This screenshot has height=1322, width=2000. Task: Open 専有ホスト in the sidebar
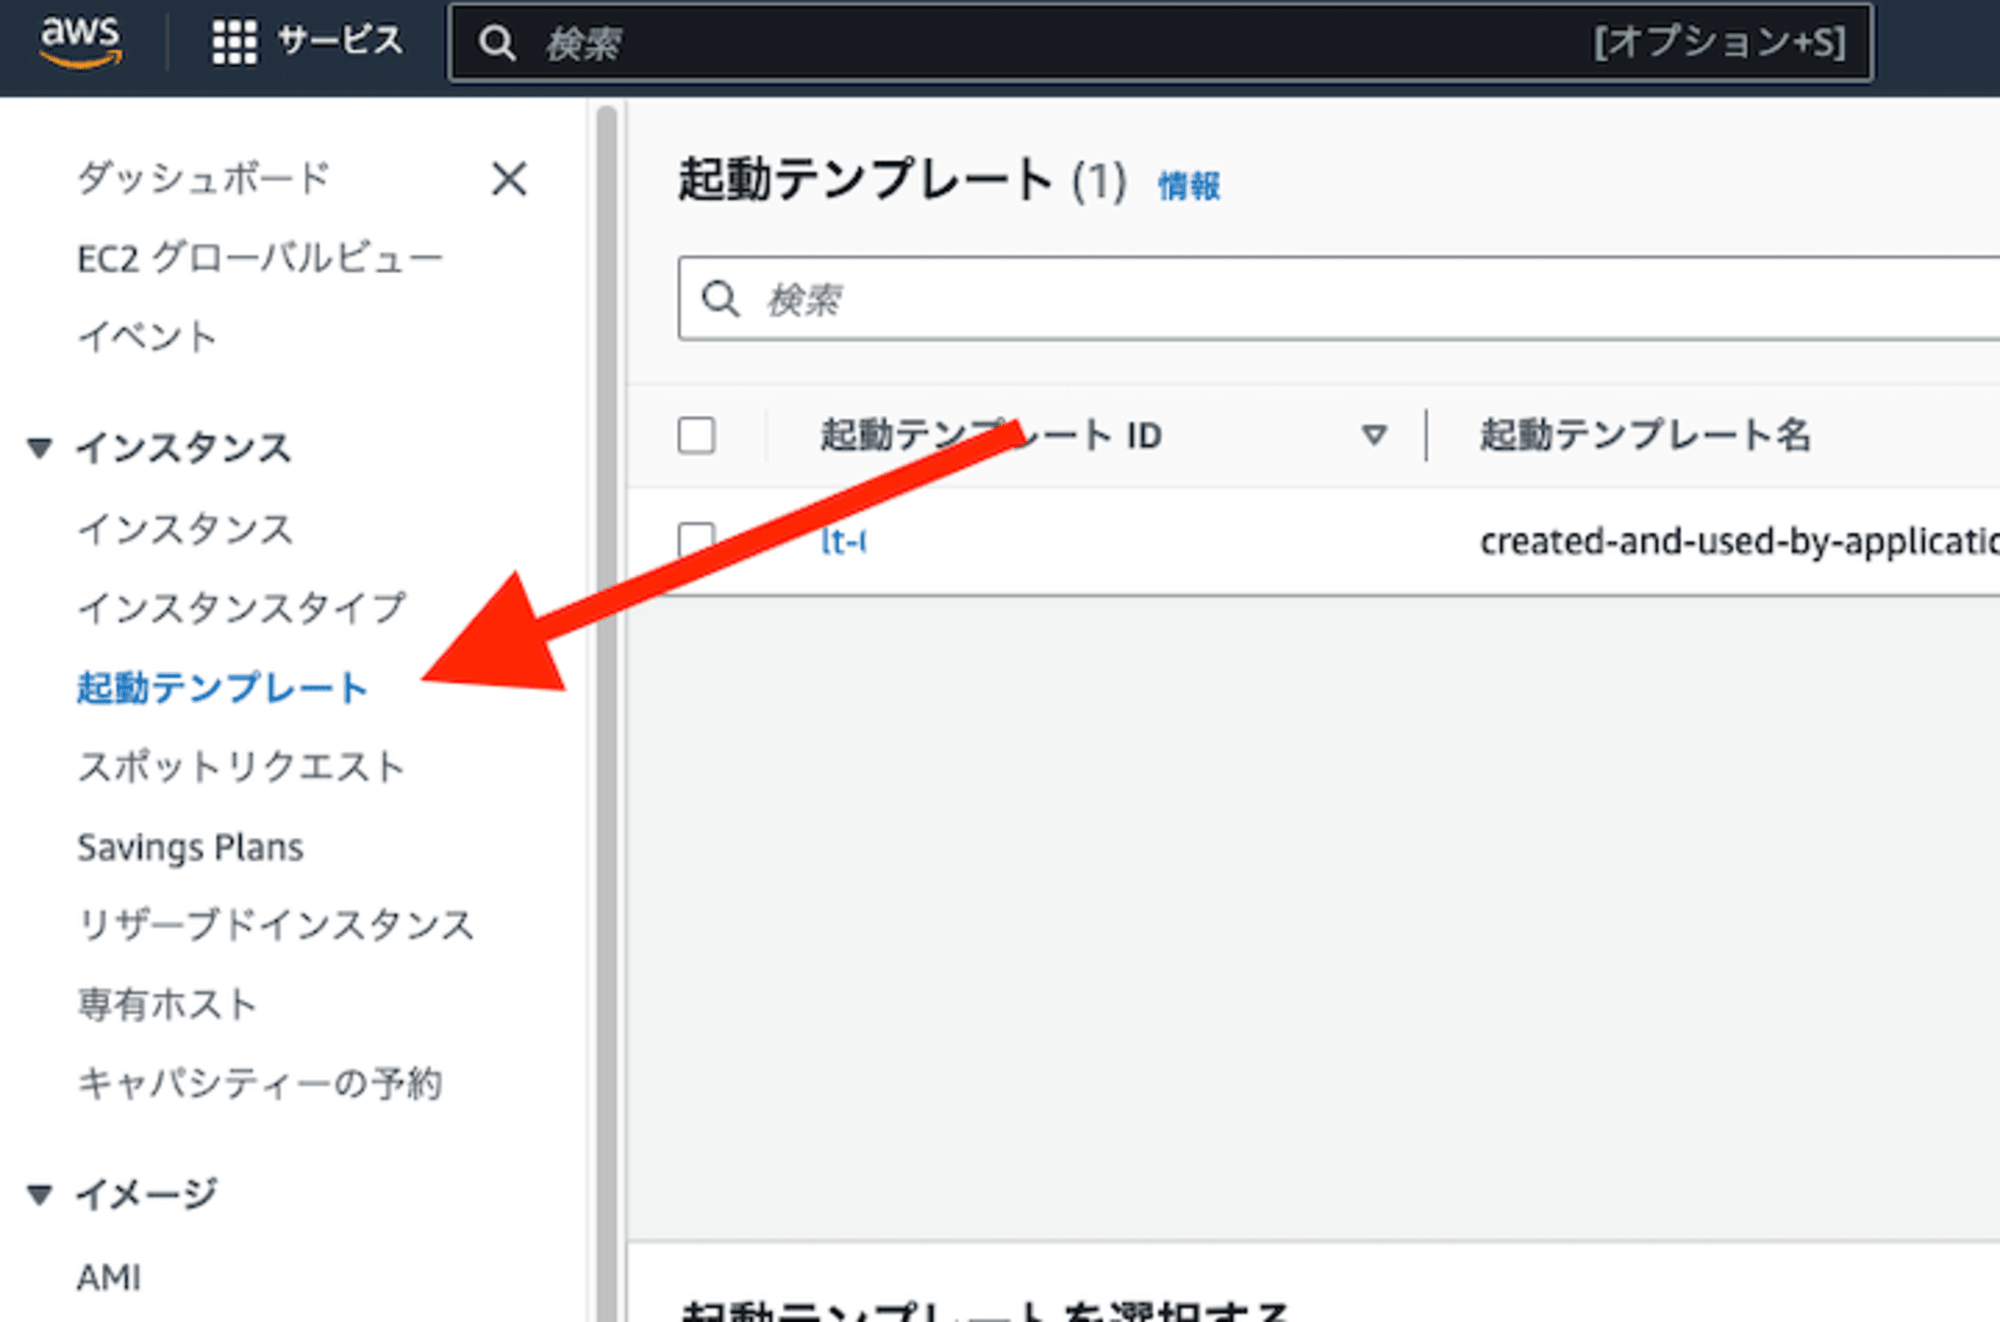point(168,1004)
